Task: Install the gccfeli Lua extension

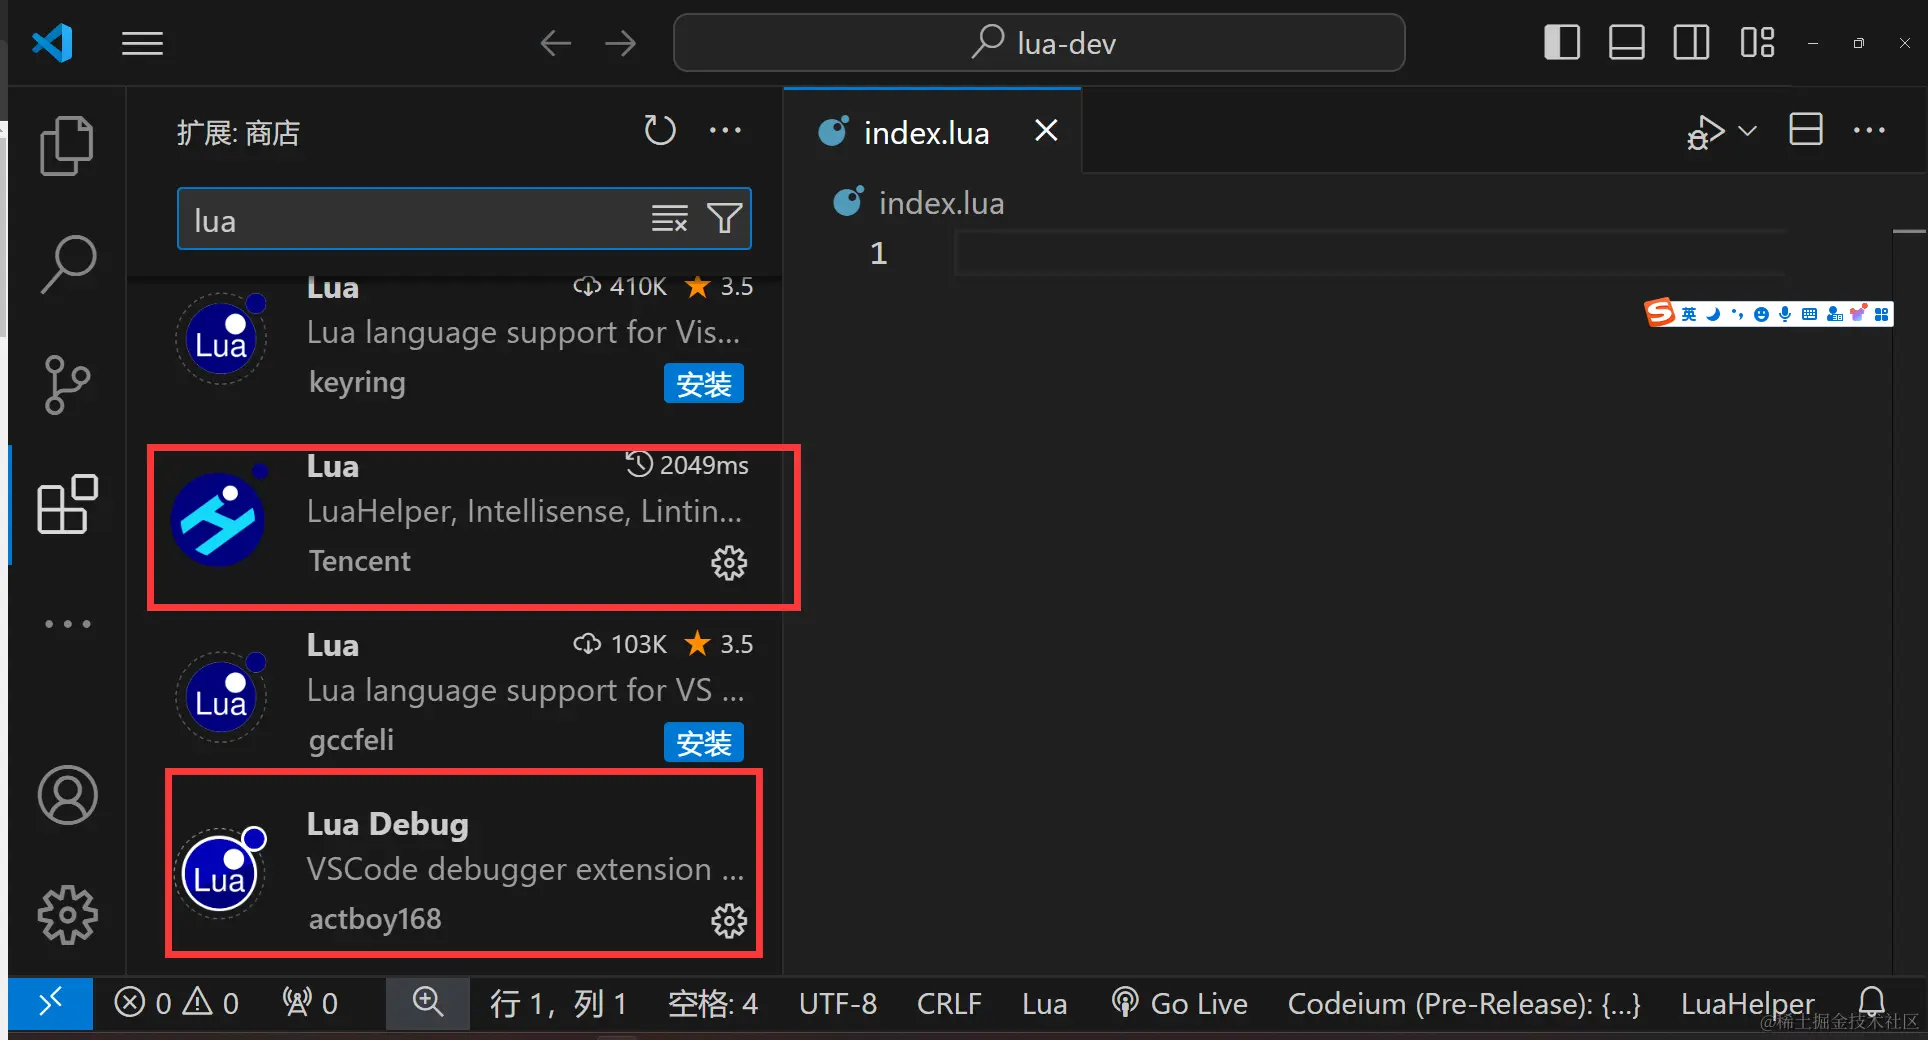Action: pyautogui.click(x=703, y=742)
